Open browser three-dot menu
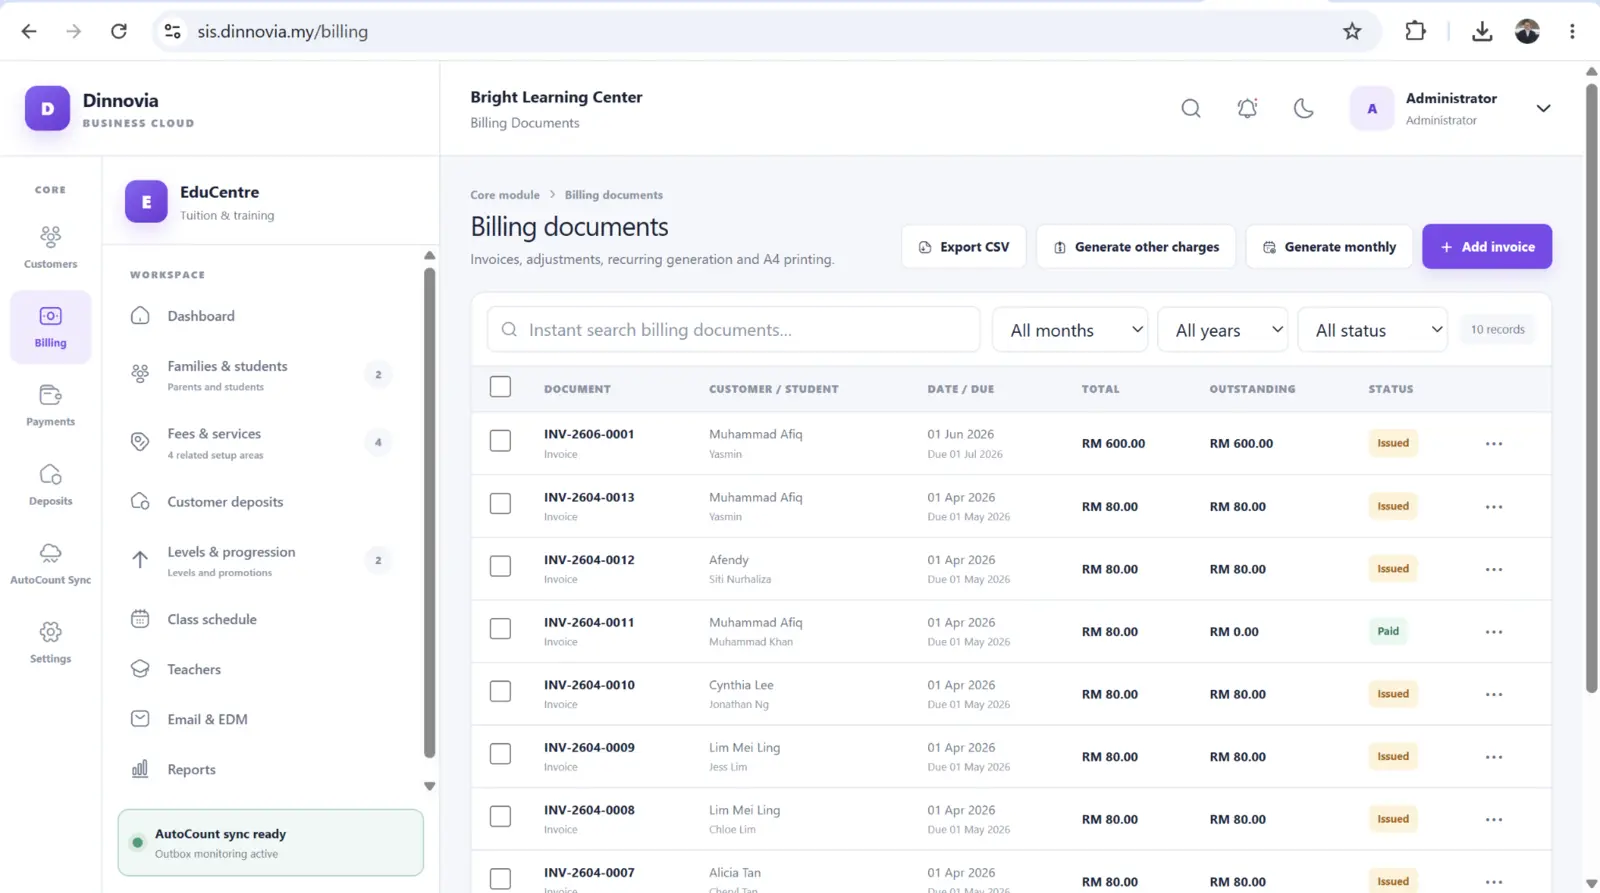Image resolution: width=1600 pixels, height=893 pixels. 1572,31
